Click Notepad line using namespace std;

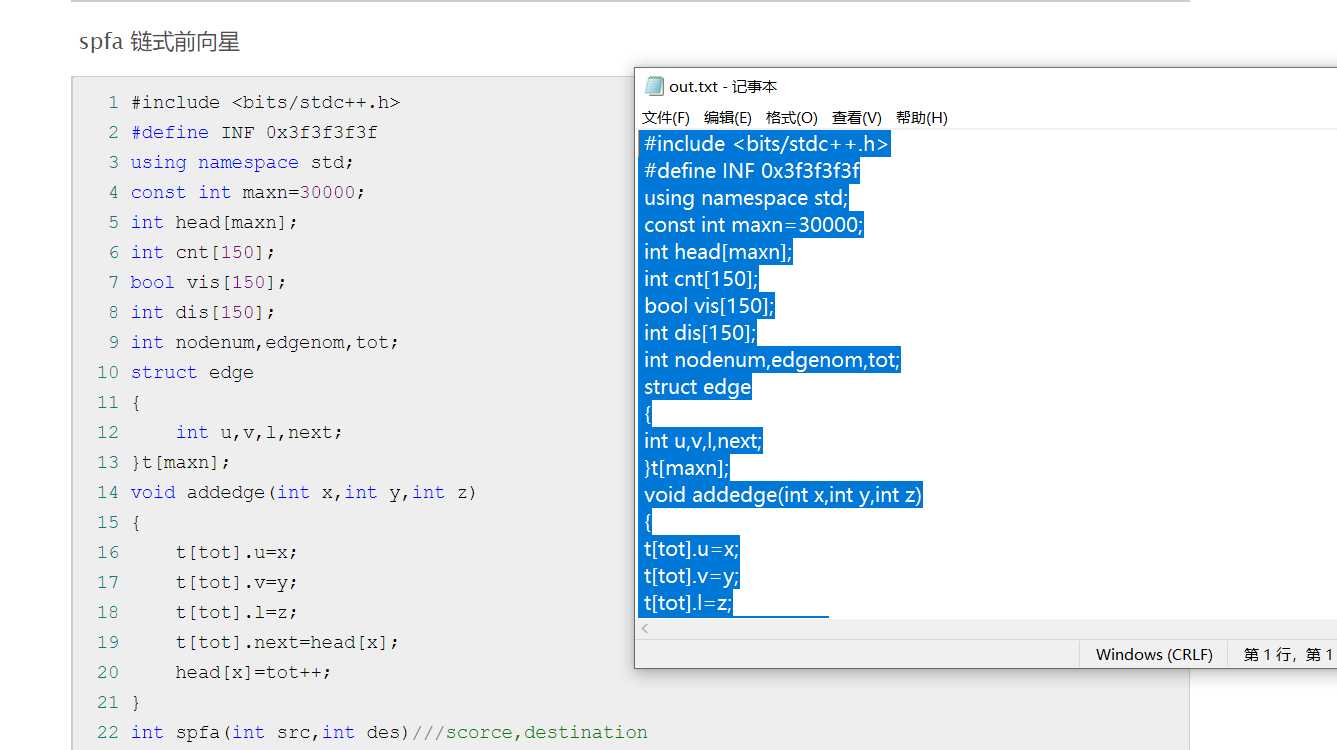pyautogui.click(x=746, y=198)
